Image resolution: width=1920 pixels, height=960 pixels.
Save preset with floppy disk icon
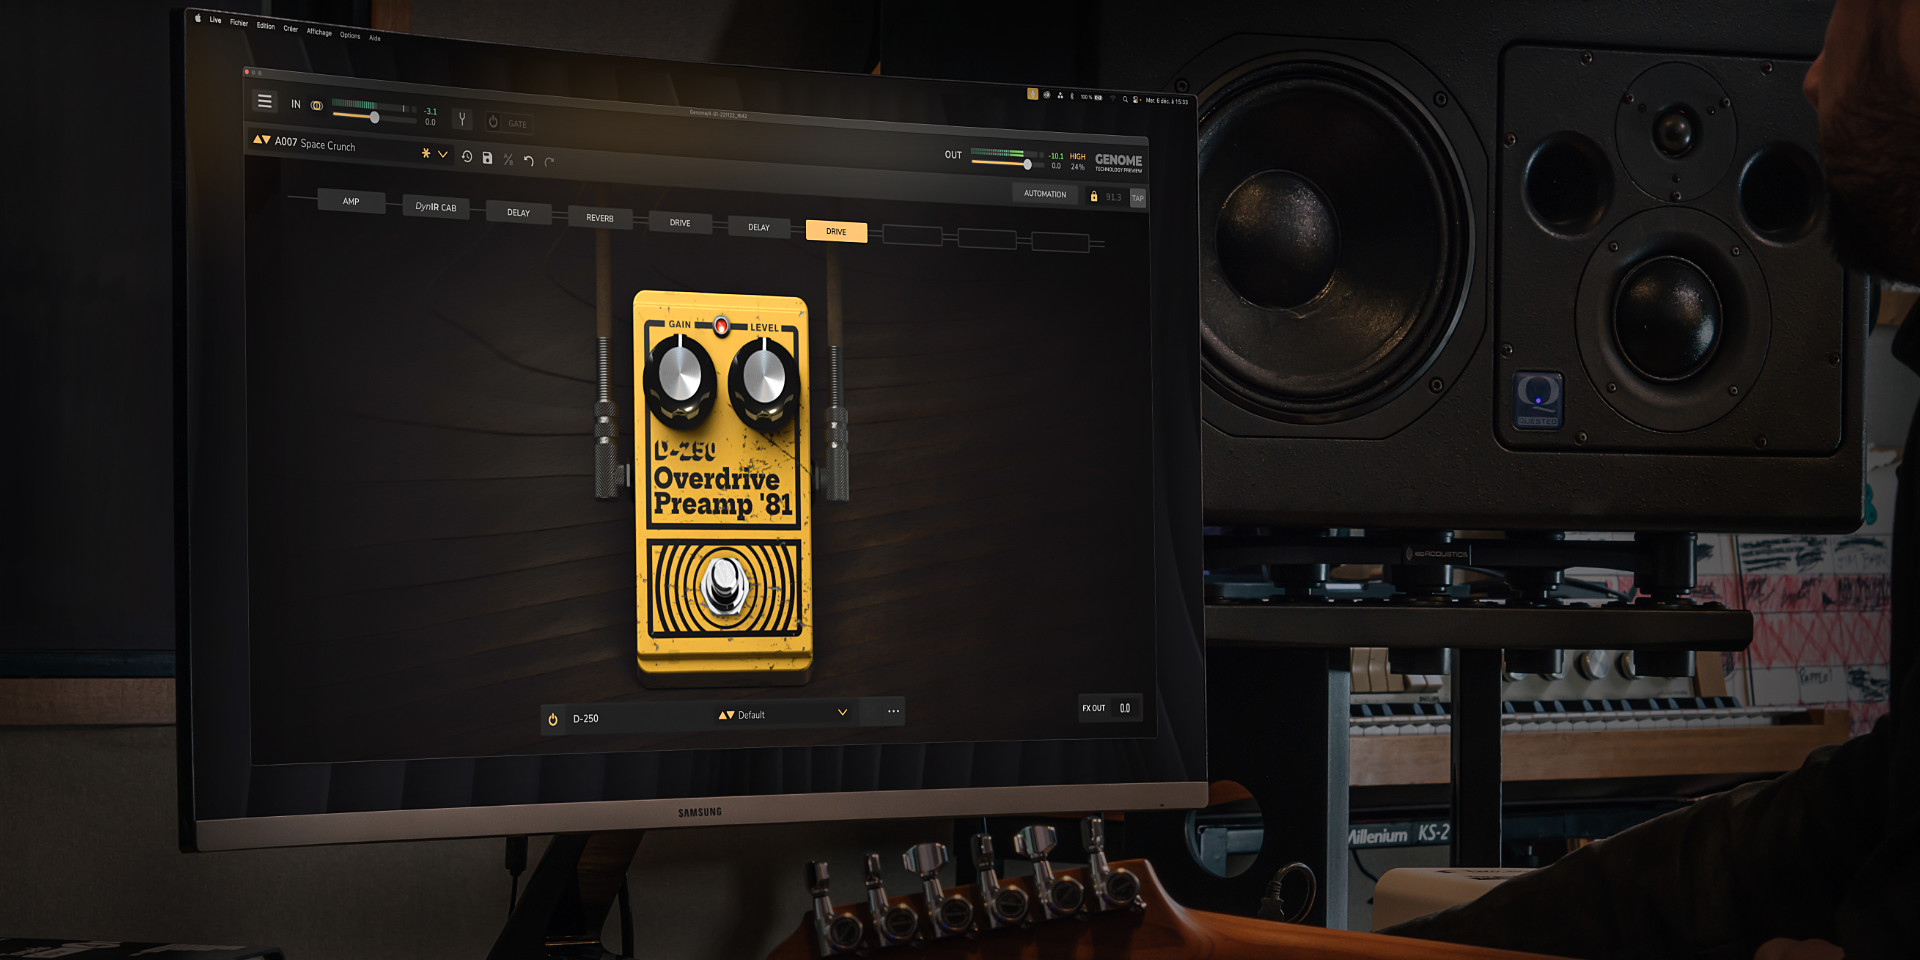487,158
